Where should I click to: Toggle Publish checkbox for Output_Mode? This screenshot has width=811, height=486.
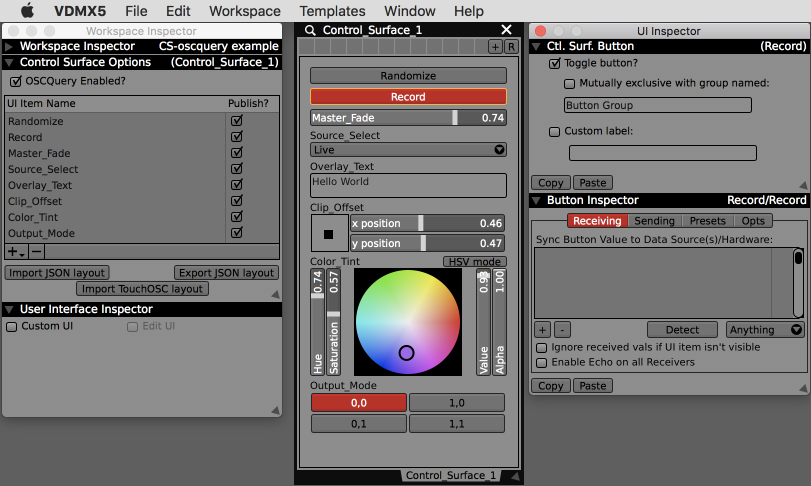(237, 233)
